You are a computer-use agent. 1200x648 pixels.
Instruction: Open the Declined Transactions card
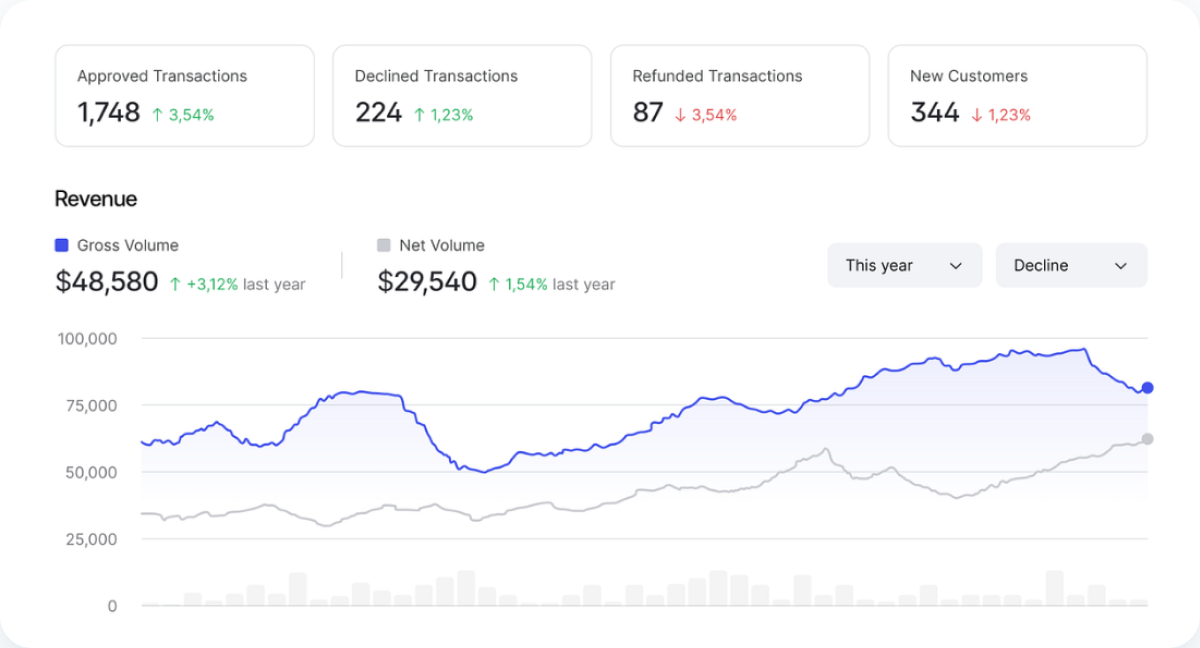(x=462, y=96)
